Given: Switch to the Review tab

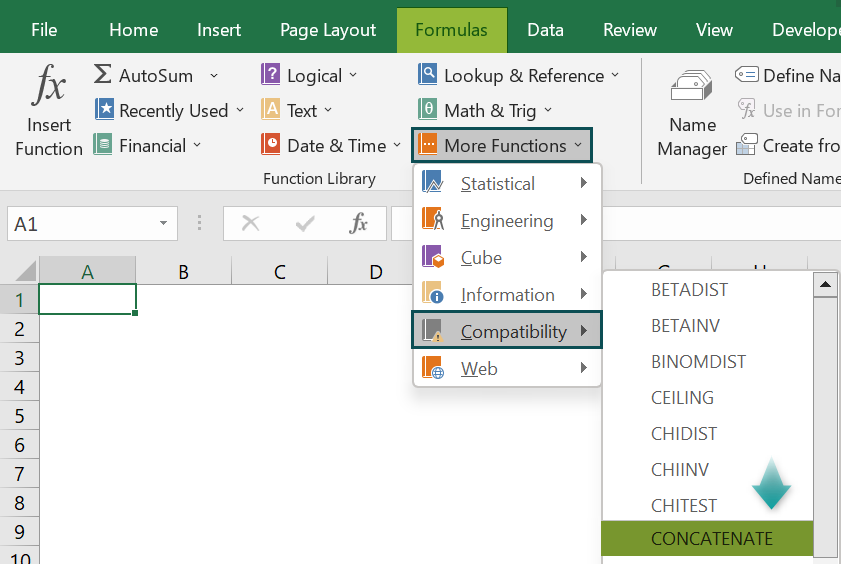Looking at the screenshot, I should coord(630,30).
